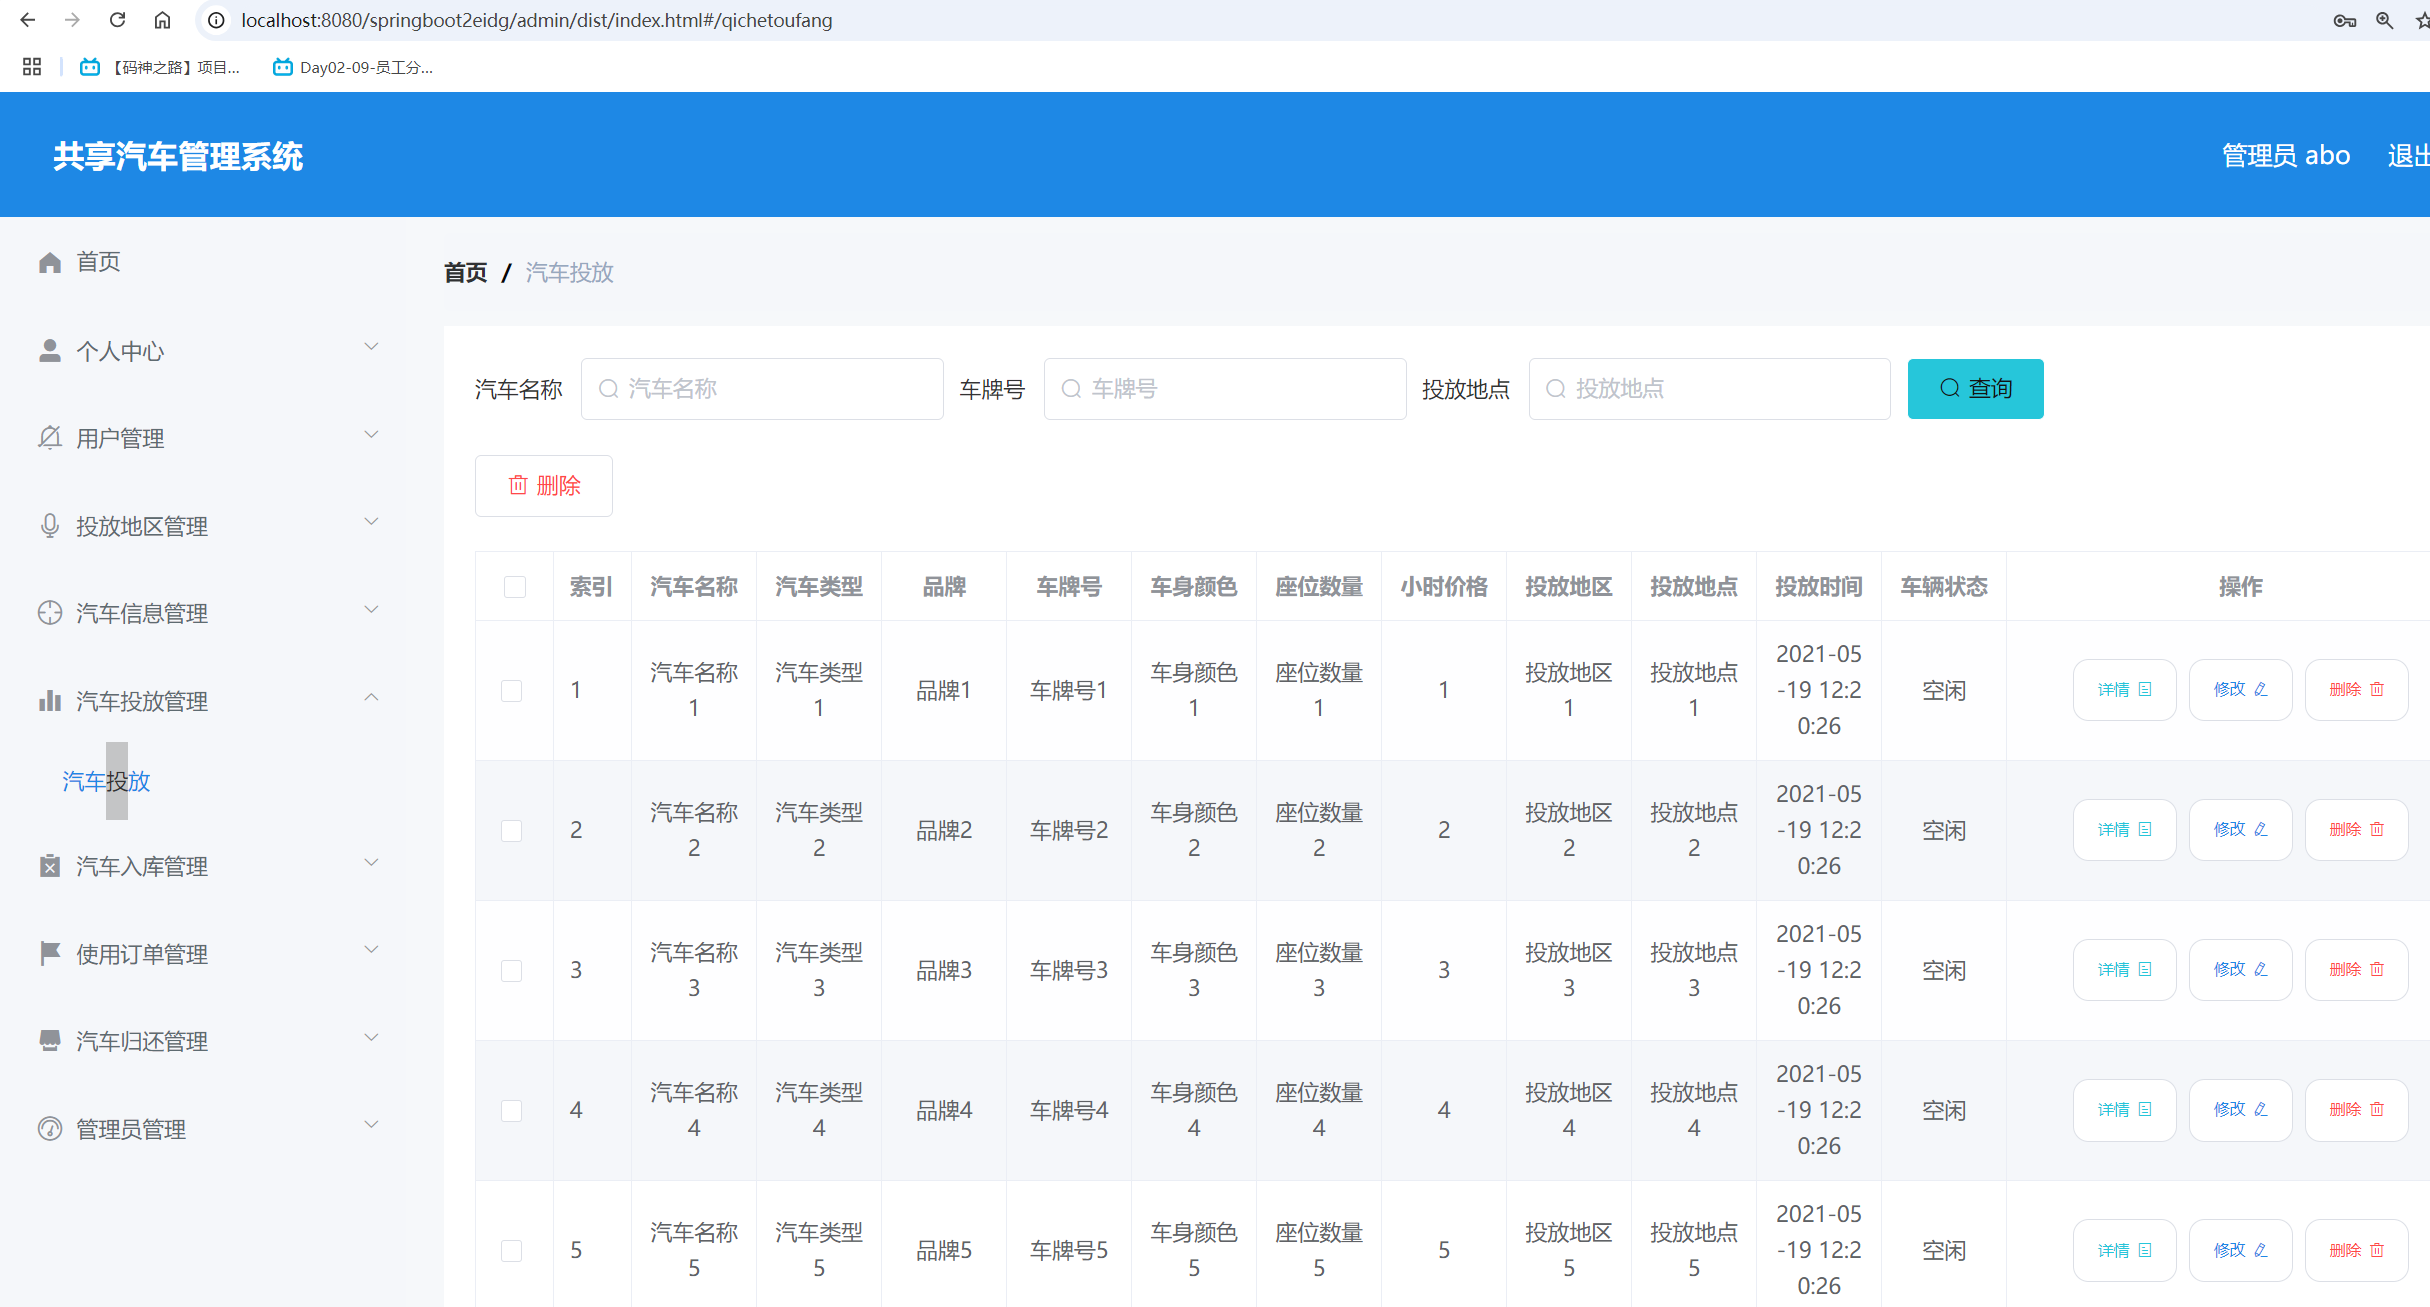
Task: Click the 车牌号 search input field
Action: [1225, 389]
